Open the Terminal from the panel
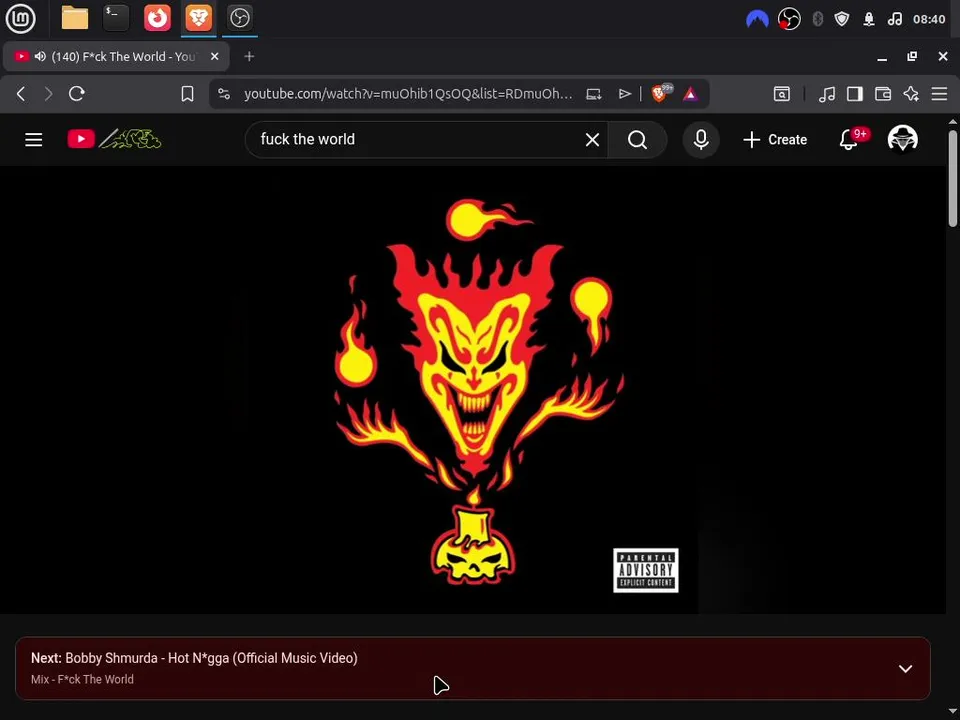 click(x=116, y=18)
